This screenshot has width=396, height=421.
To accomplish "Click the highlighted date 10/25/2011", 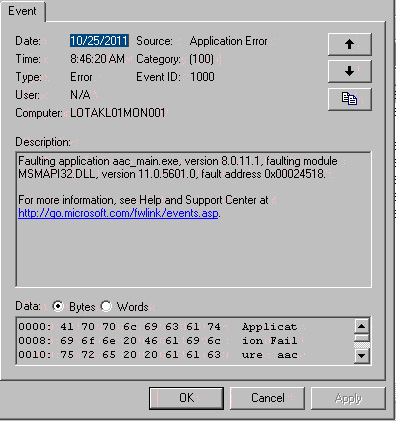I will click(99, 41).
